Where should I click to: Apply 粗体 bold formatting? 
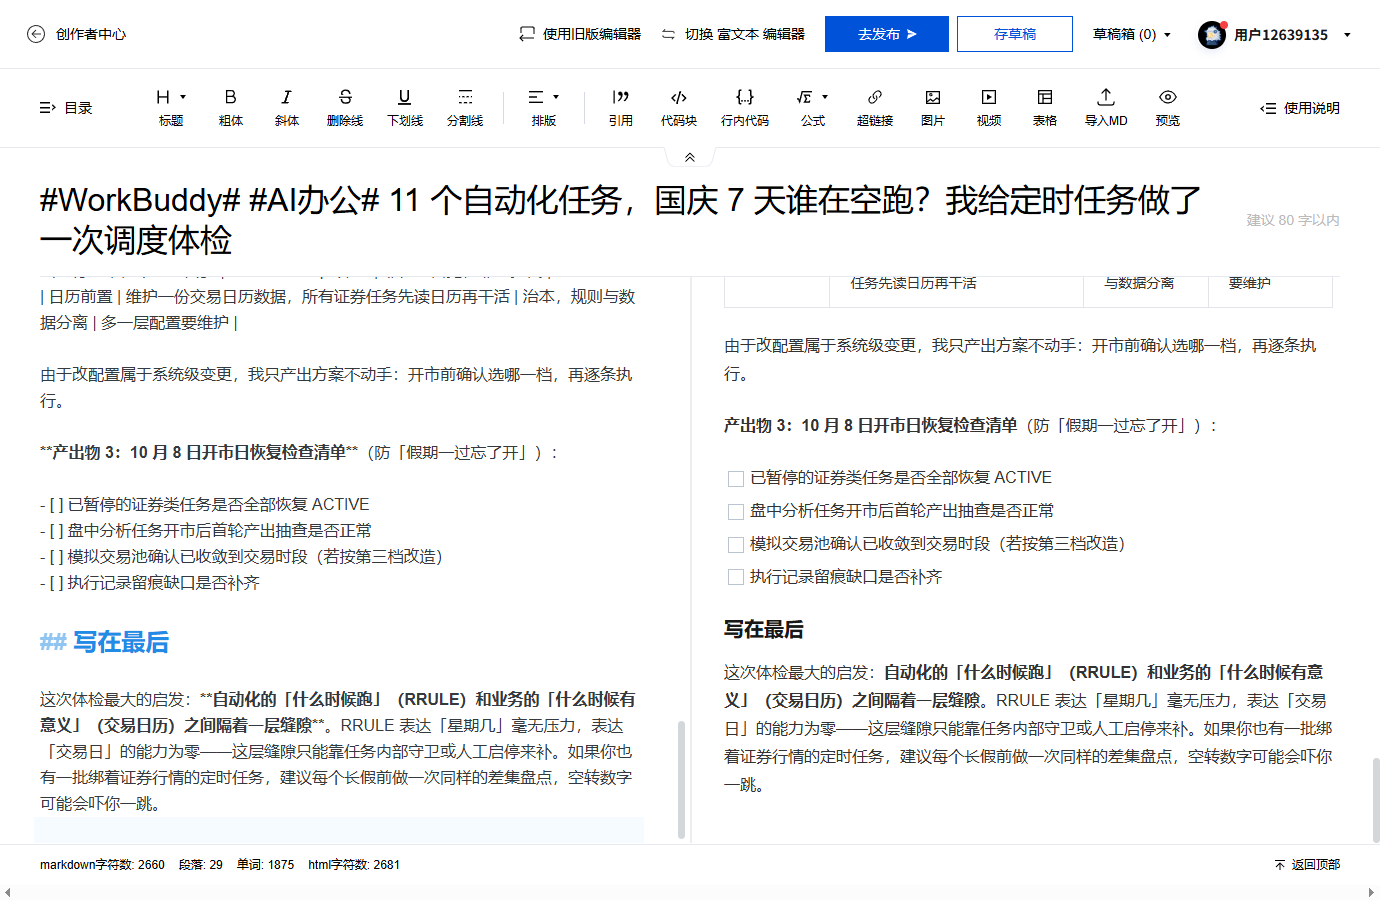(x=231, y=107)
